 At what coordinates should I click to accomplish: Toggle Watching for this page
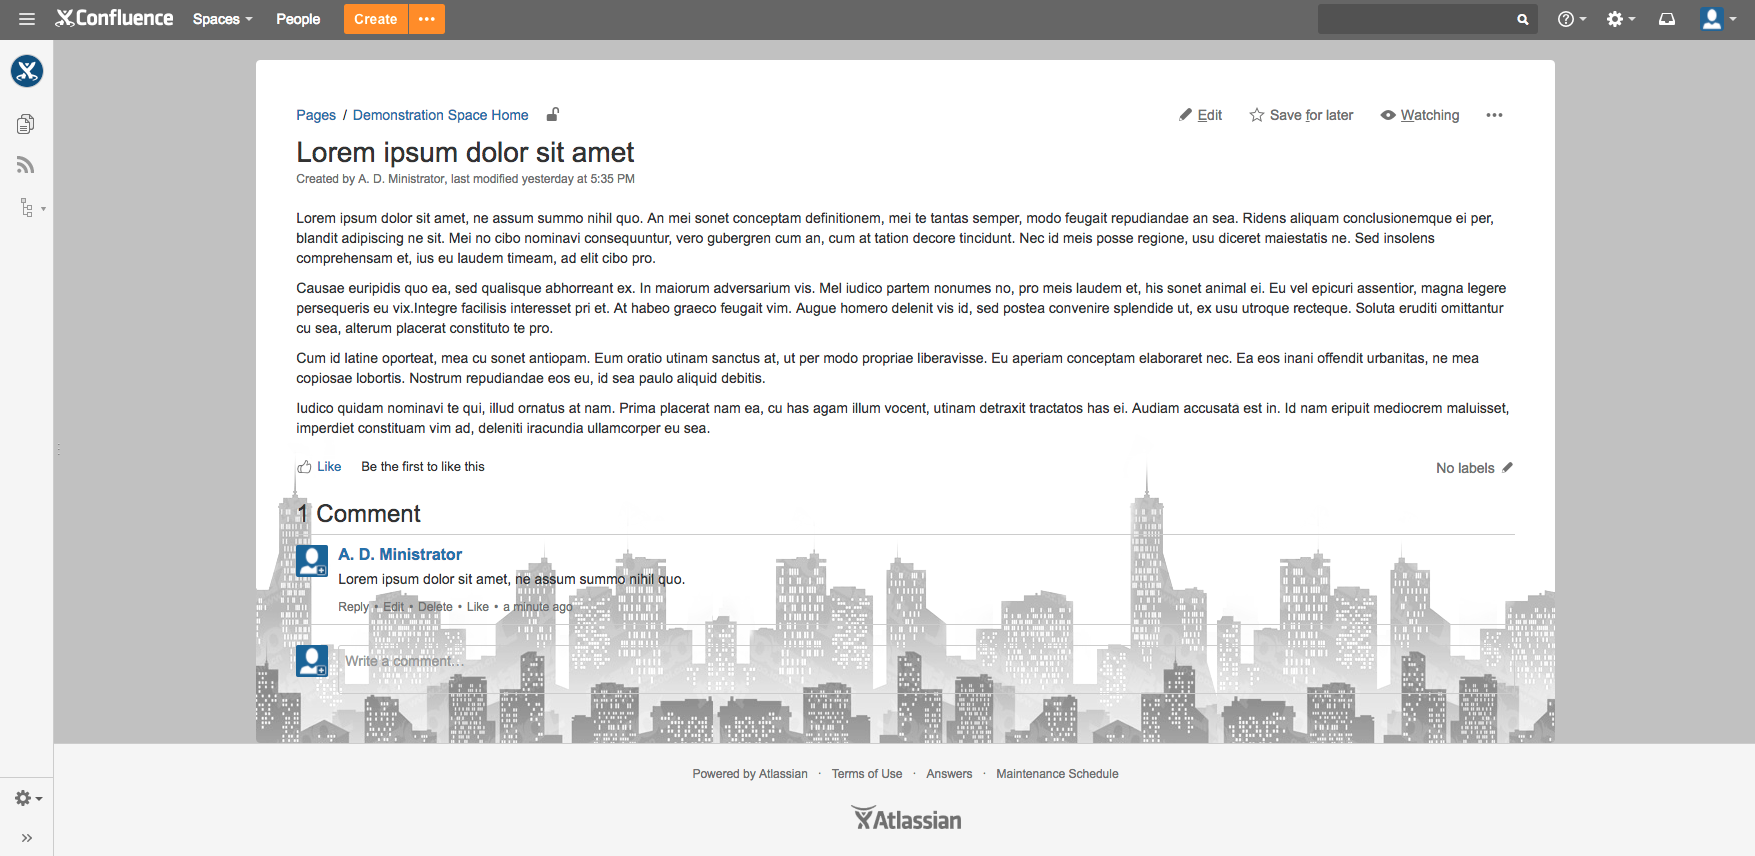(x=1420, y=115)
